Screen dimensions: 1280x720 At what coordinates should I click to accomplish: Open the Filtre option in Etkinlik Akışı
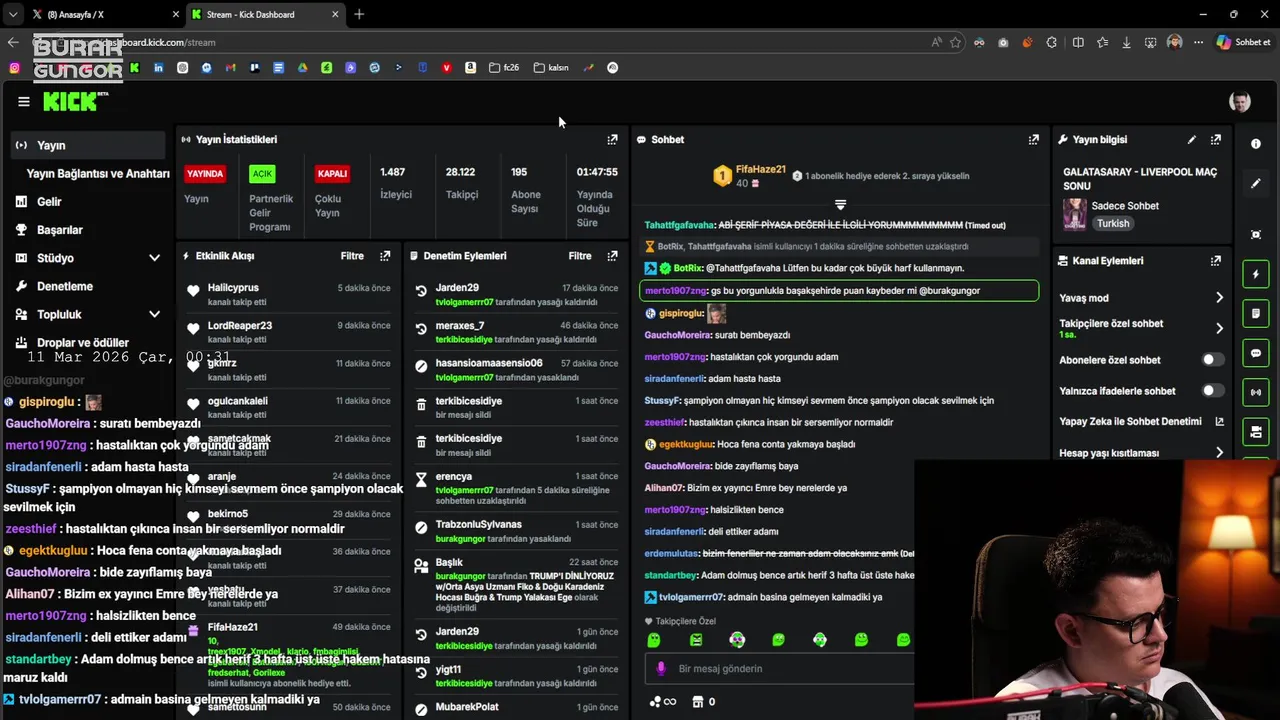tap(352, 256)
